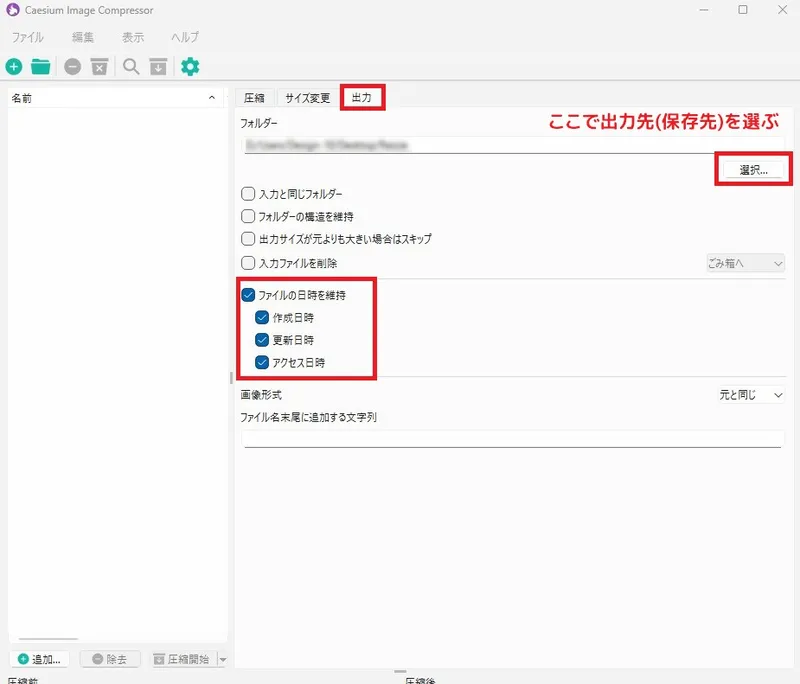Click the 圧縮開始 button
Image resolution: width=800 pixels, height=684 pixels.
(x=183, y=660)
